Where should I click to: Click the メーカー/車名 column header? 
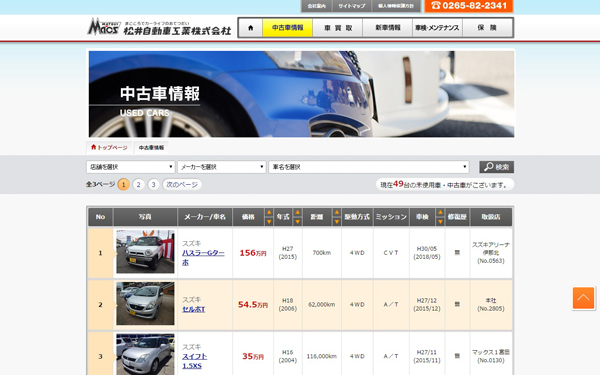pyautogui.click(x=205, y=217)
